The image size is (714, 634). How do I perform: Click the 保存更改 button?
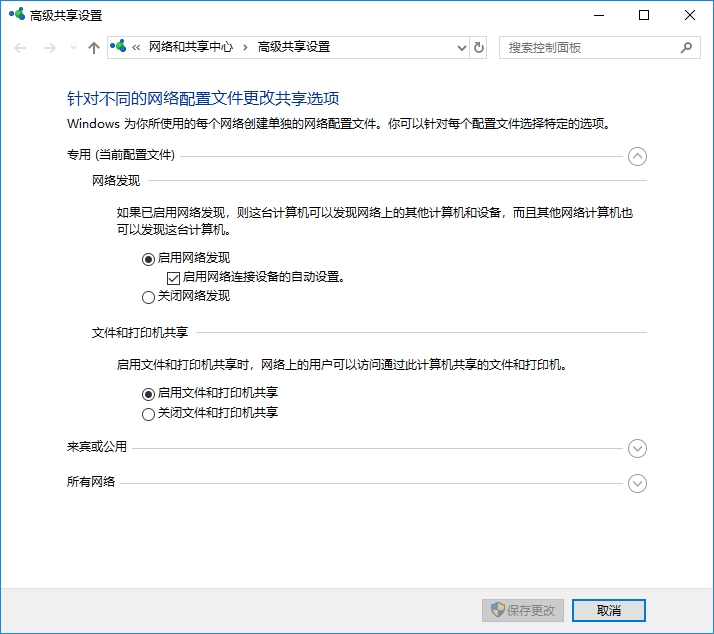coord(523,610)
